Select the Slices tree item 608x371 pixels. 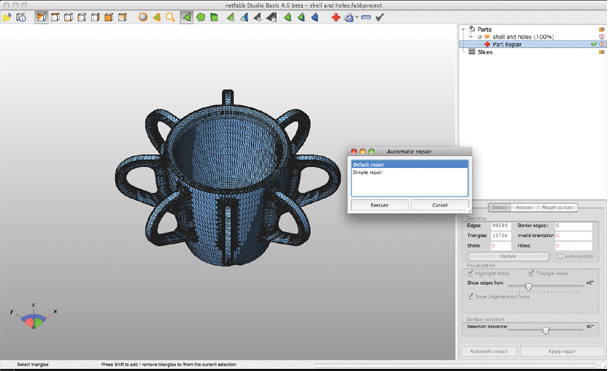(x=485, y=52)
